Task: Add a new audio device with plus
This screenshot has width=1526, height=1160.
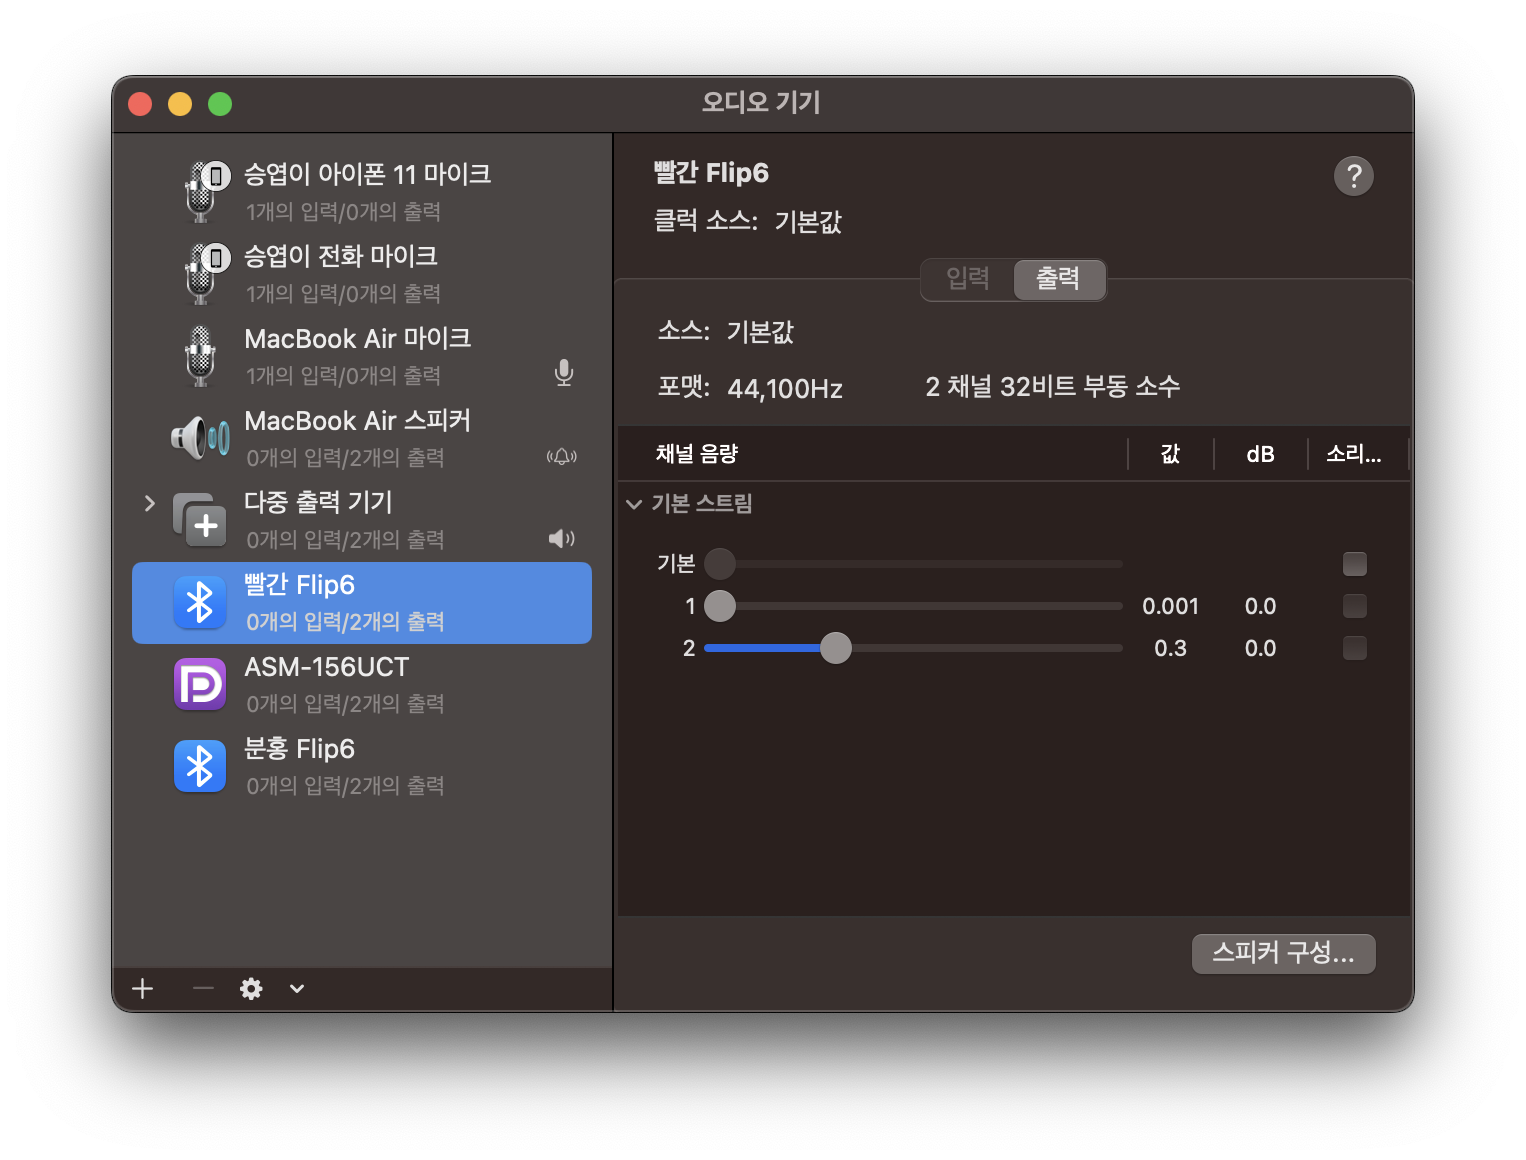Action: [143, 989]
